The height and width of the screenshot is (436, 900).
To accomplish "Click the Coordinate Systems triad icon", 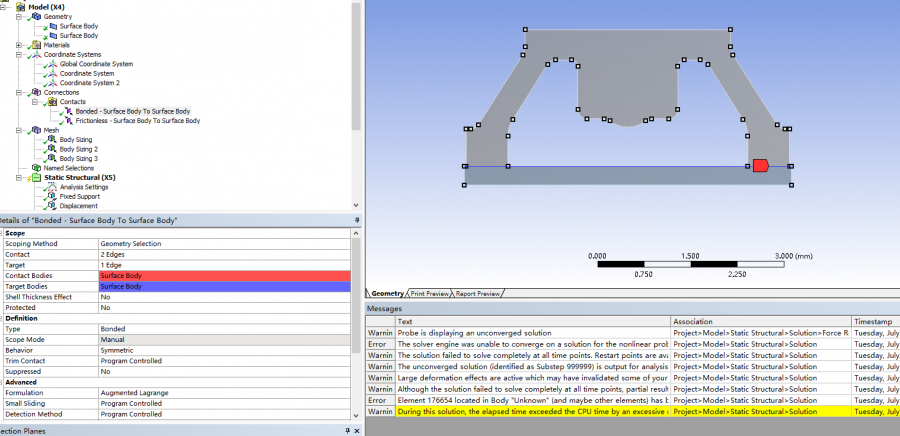I will tap(37, 54).
